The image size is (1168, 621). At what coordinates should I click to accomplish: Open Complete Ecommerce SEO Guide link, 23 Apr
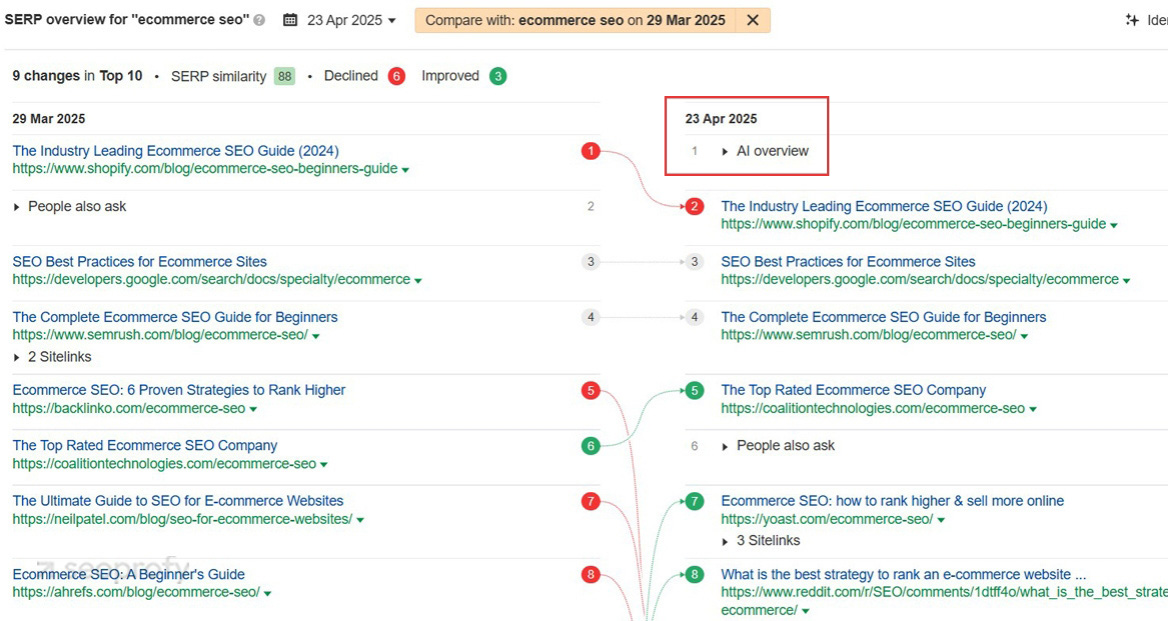point(883,317)
